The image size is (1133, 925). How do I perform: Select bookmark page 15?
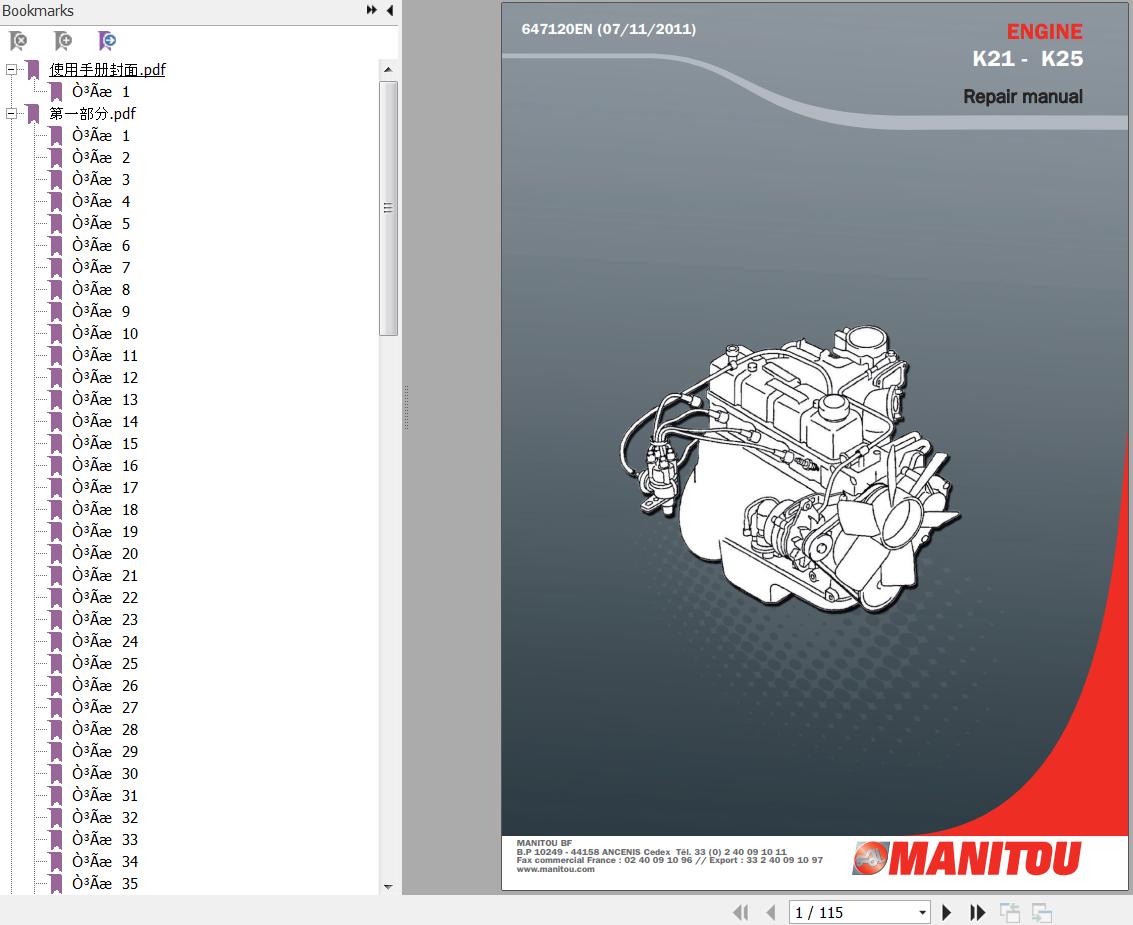click(x=105, y=444)
